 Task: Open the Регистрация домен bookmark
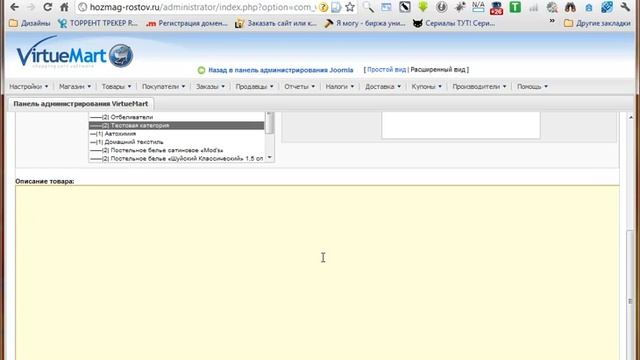coord(187,23)
